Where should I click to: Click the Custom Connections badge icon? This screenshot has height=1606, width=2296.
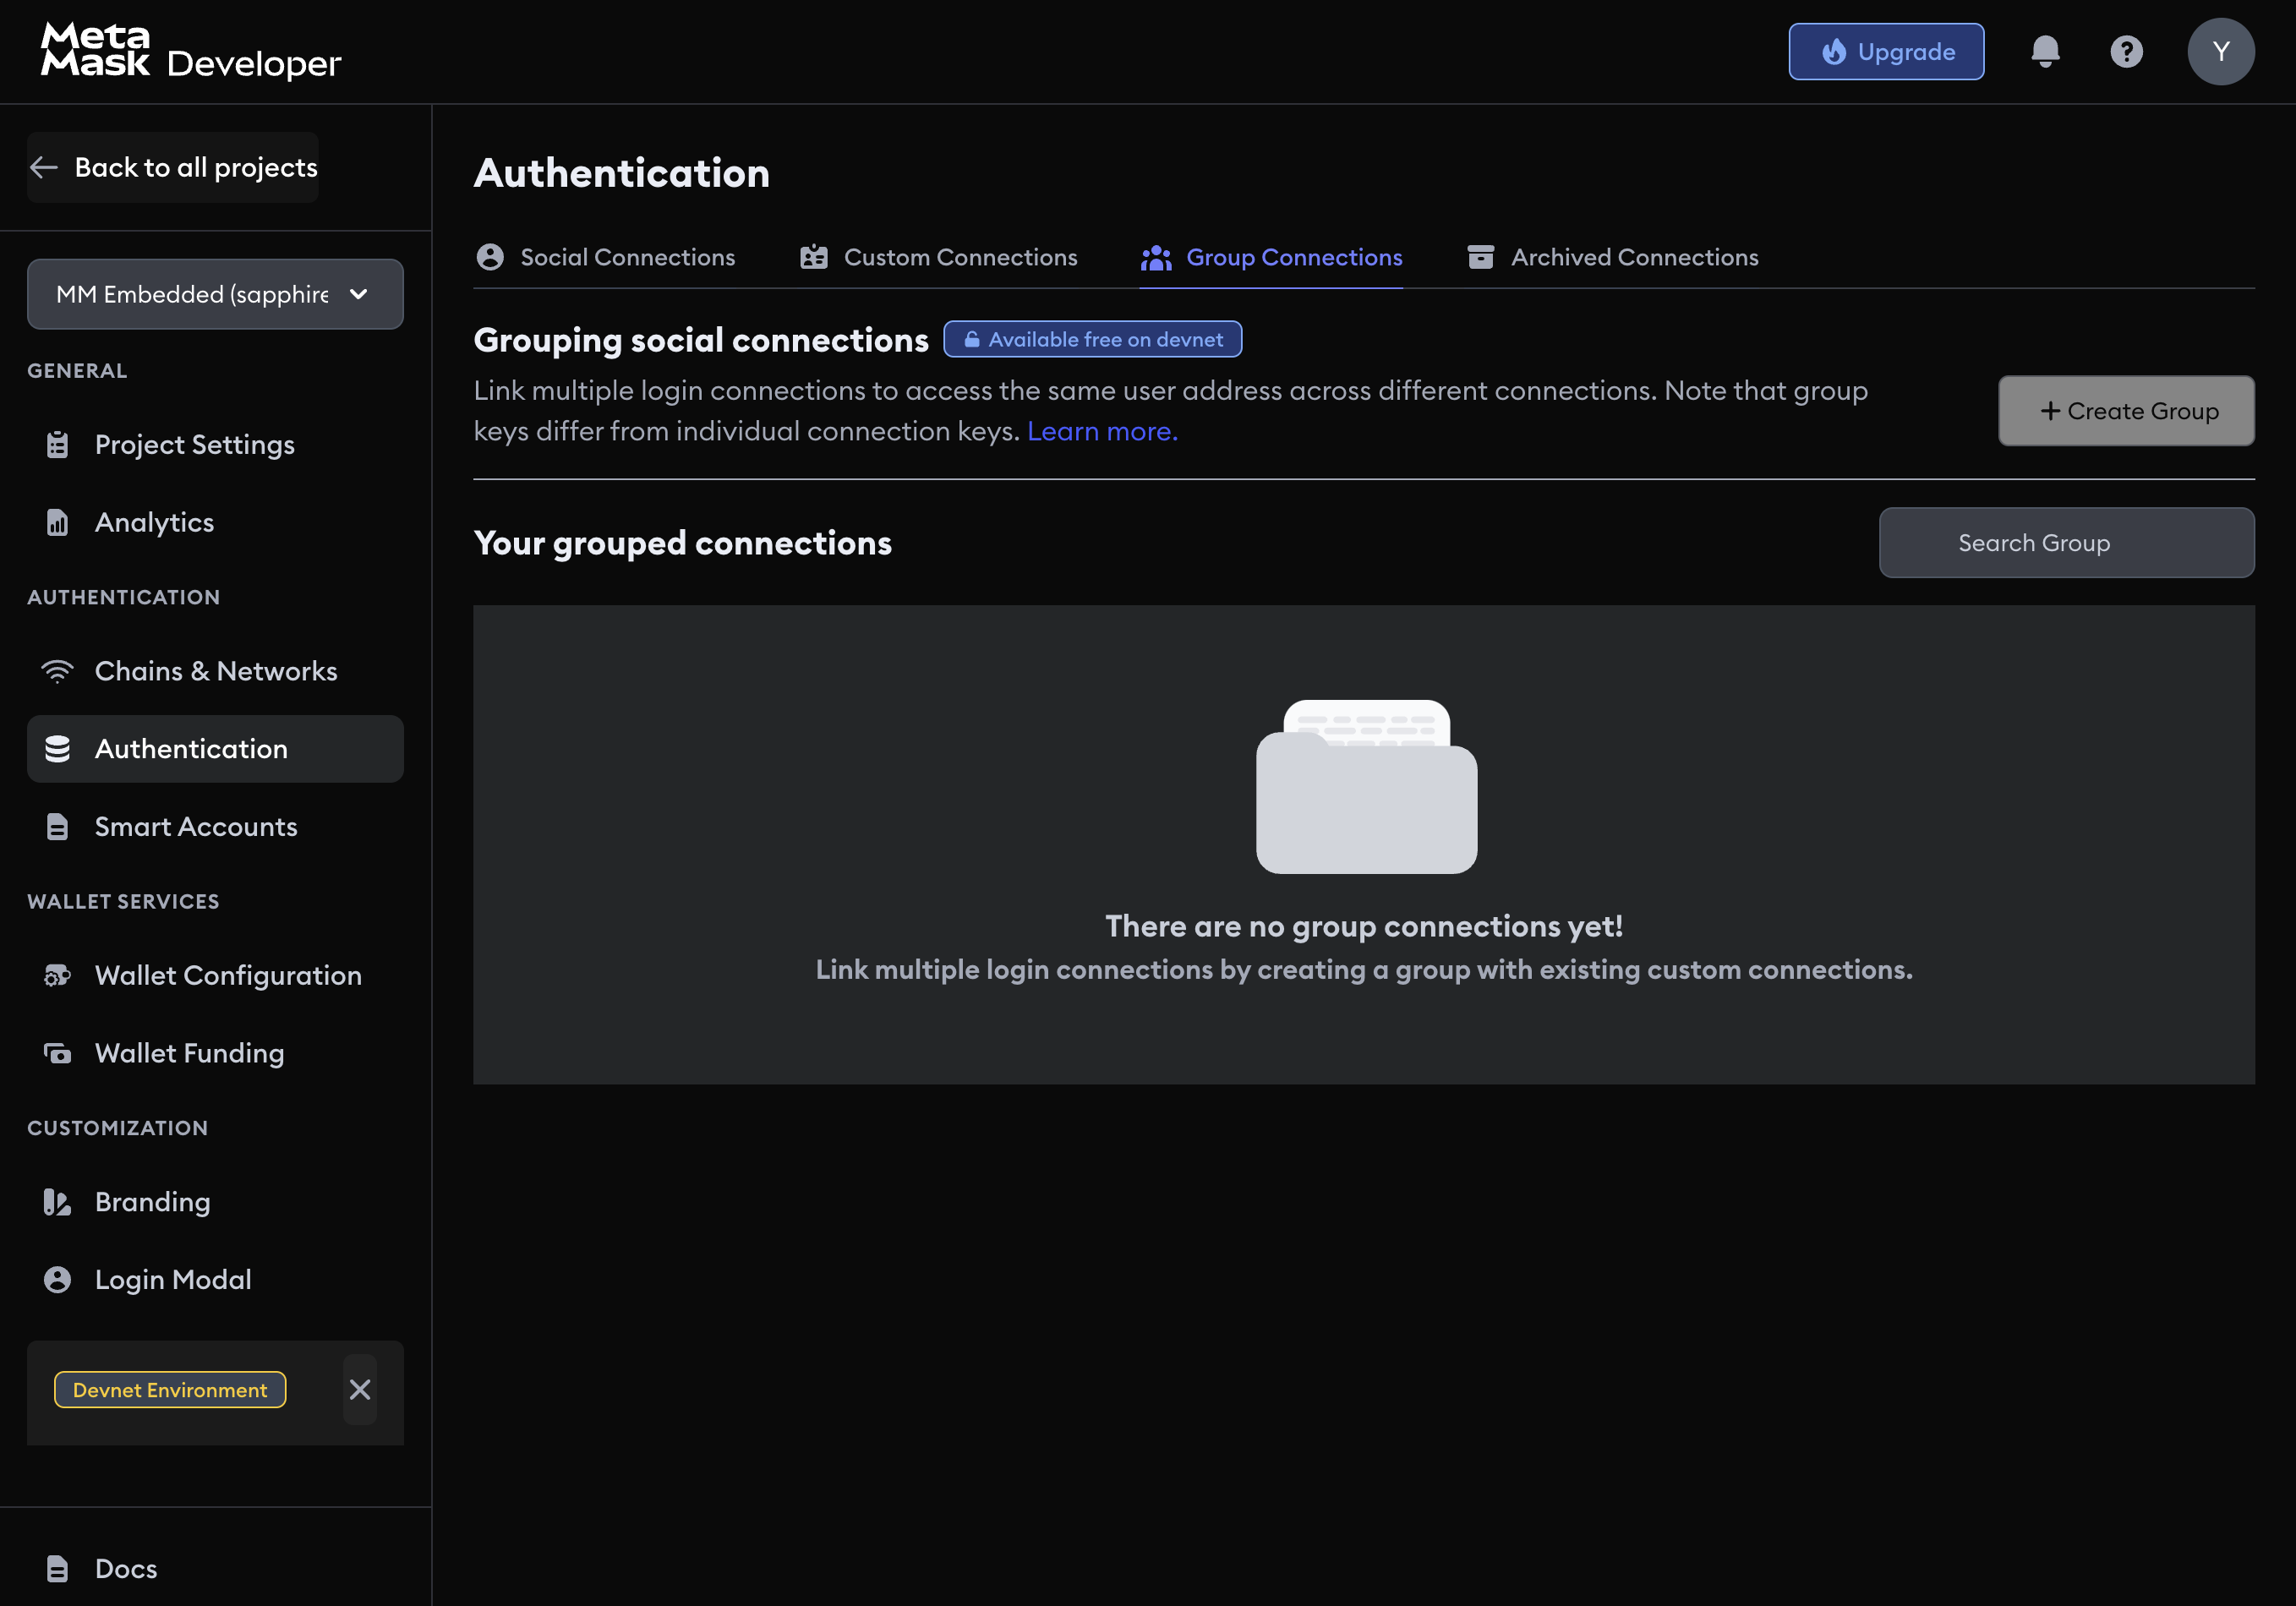click(814, 257)
